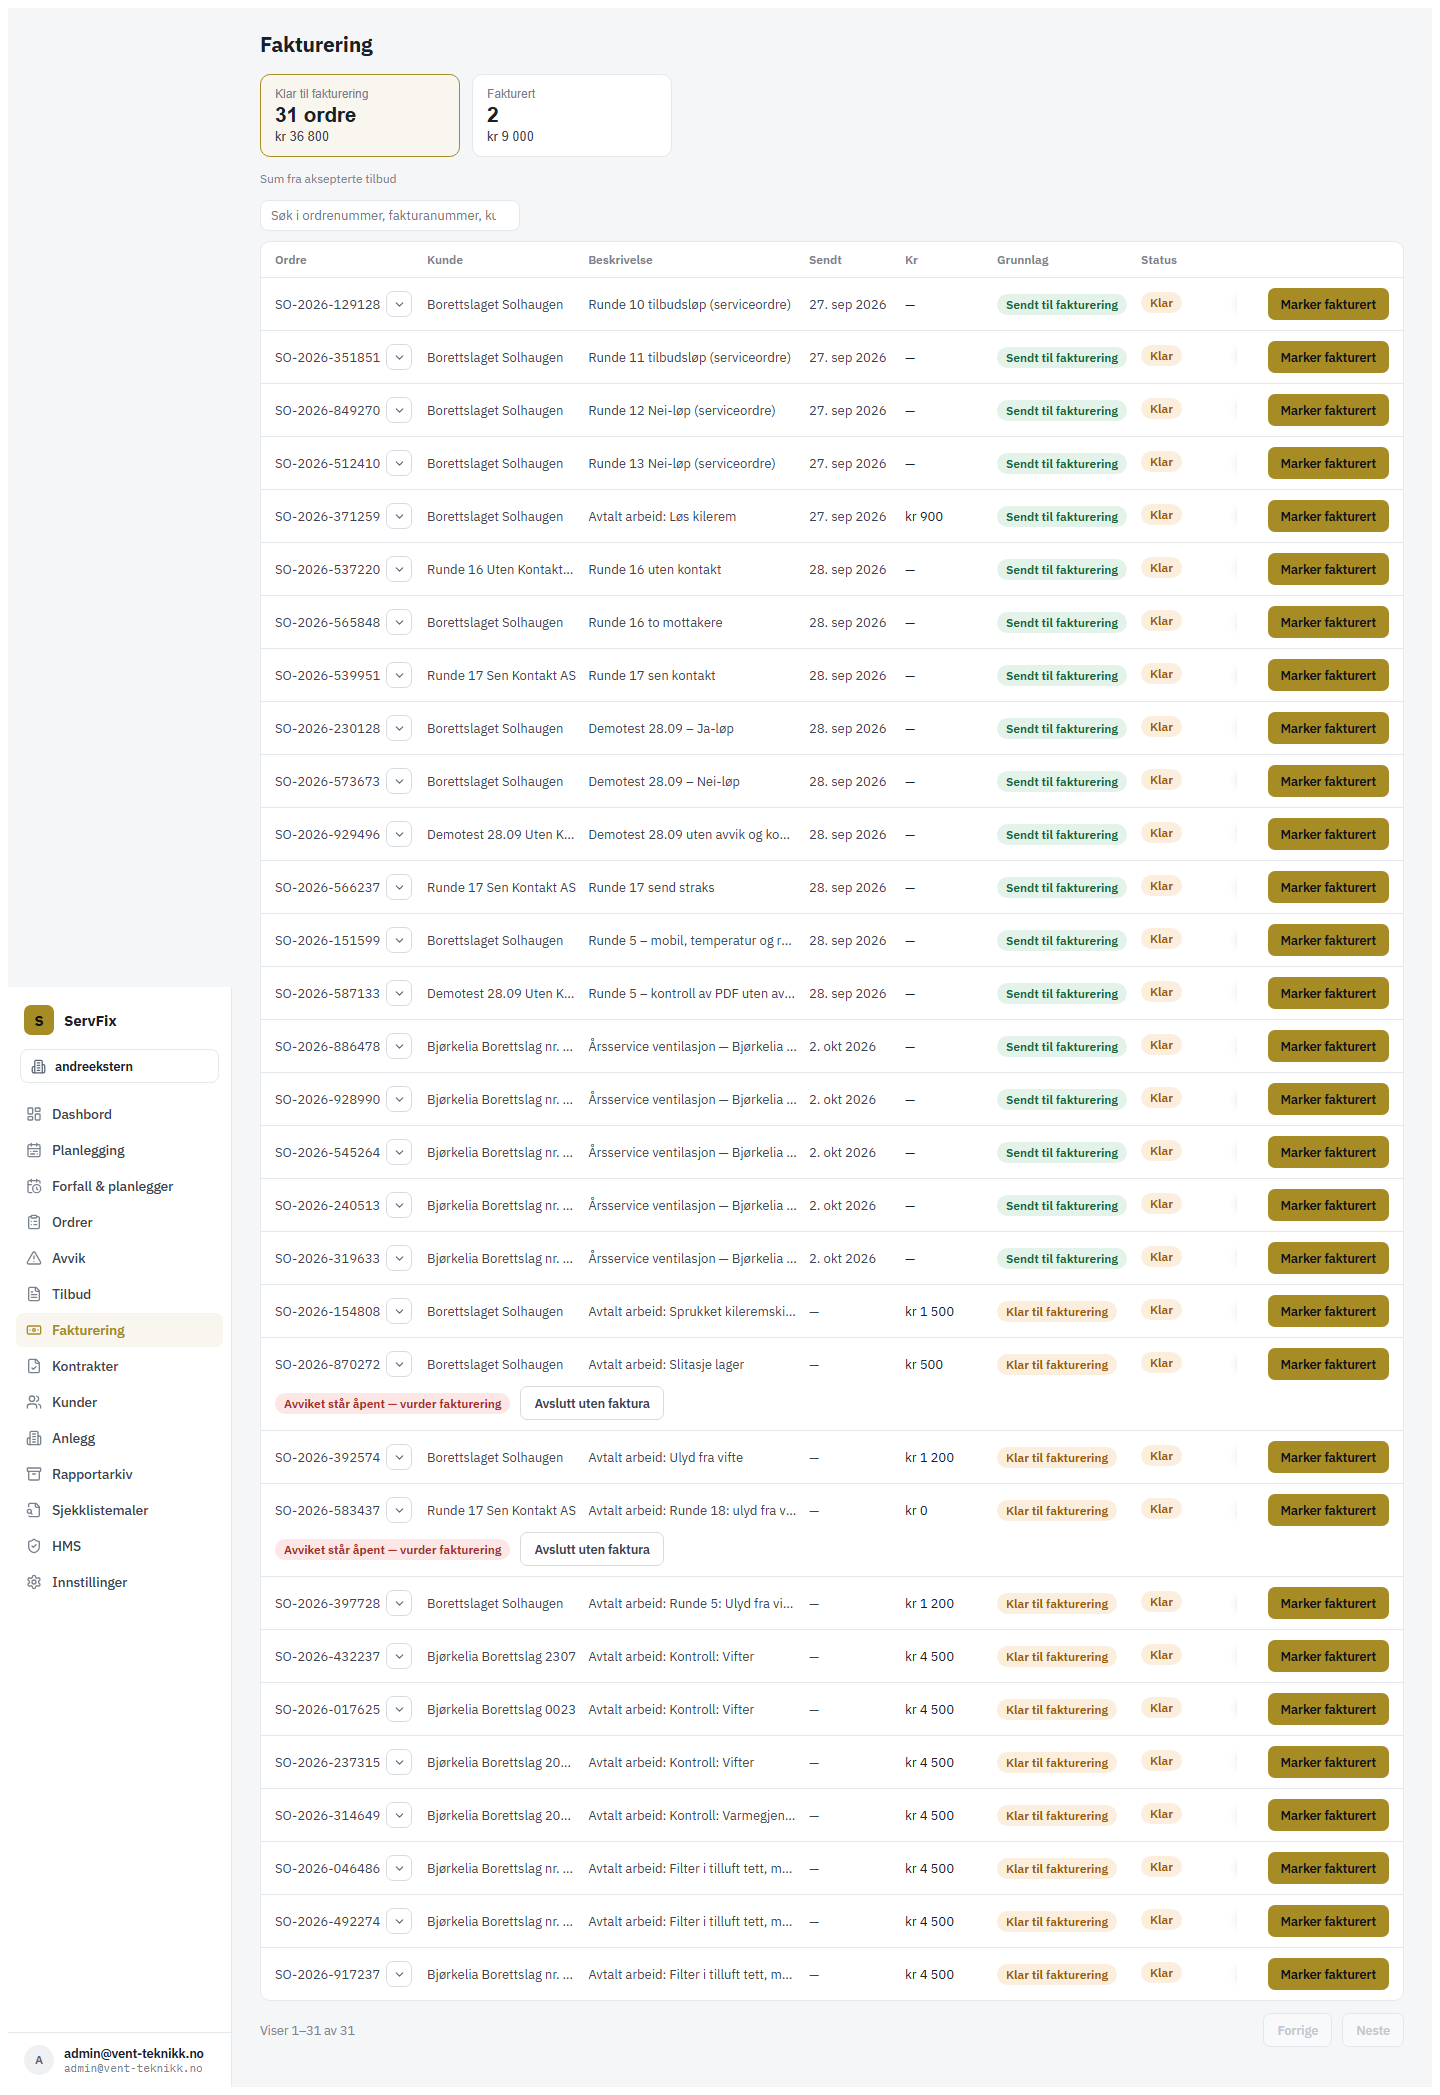
Task: Open the Dashbord grid icon
Action: pos(34,1114)
